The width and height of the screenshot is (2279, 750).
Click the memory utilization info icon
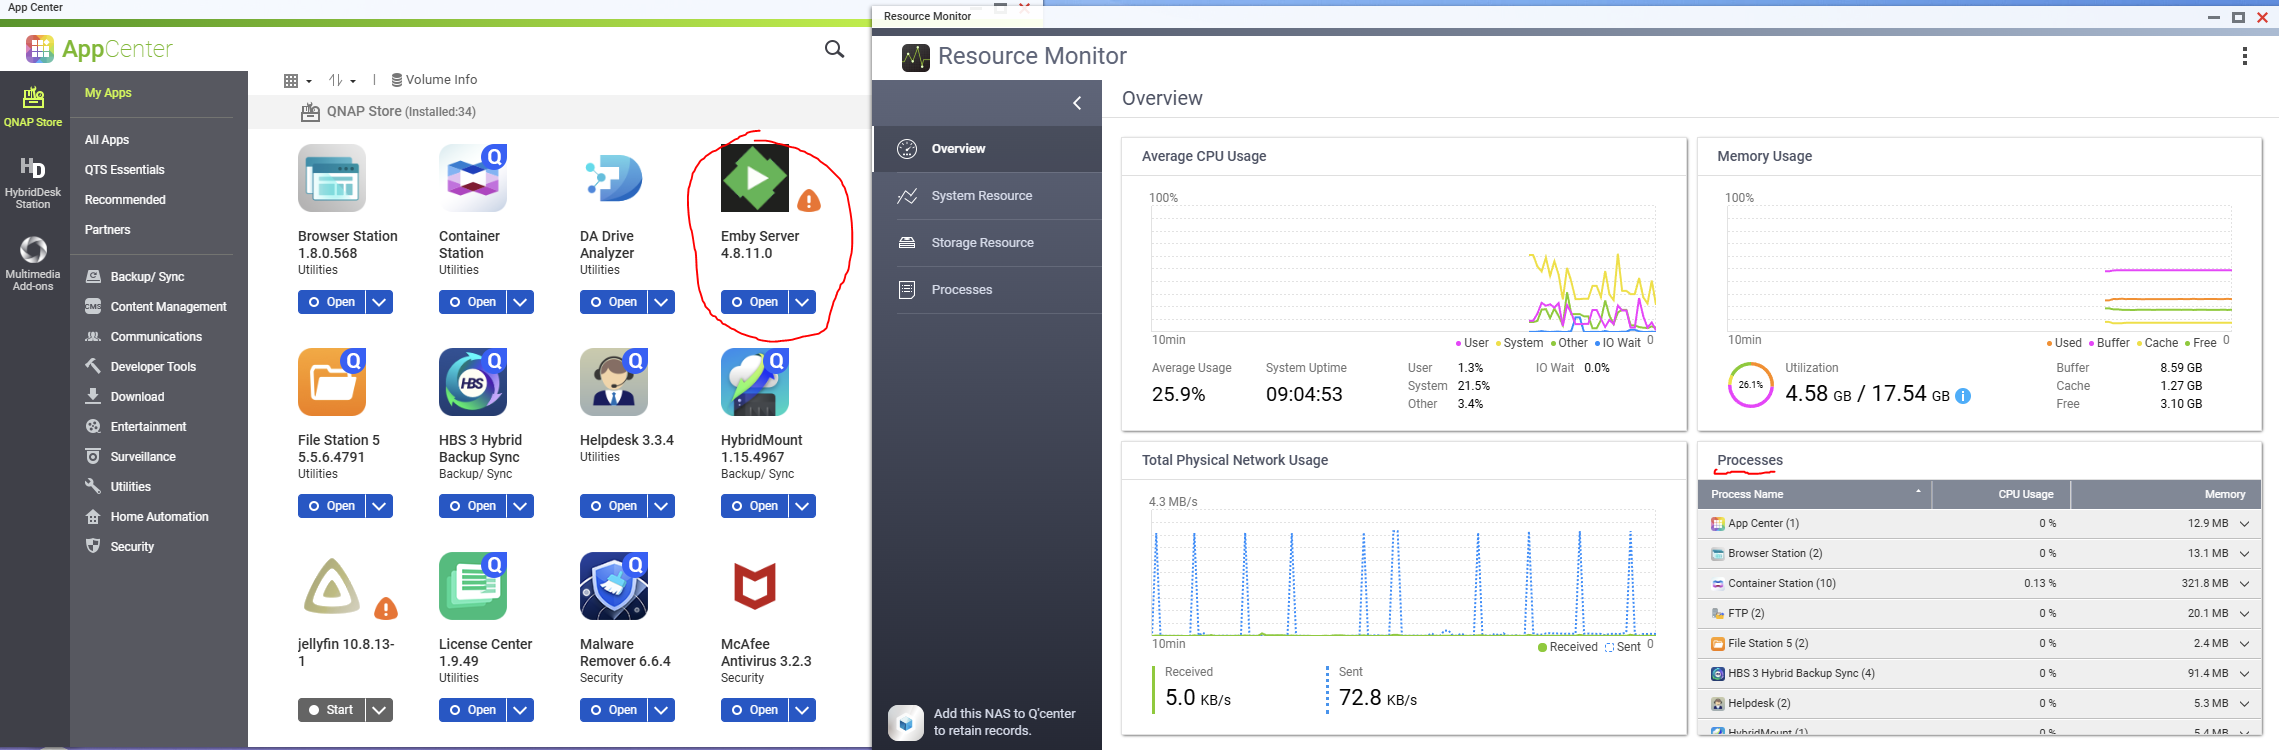click(1963, 396)
